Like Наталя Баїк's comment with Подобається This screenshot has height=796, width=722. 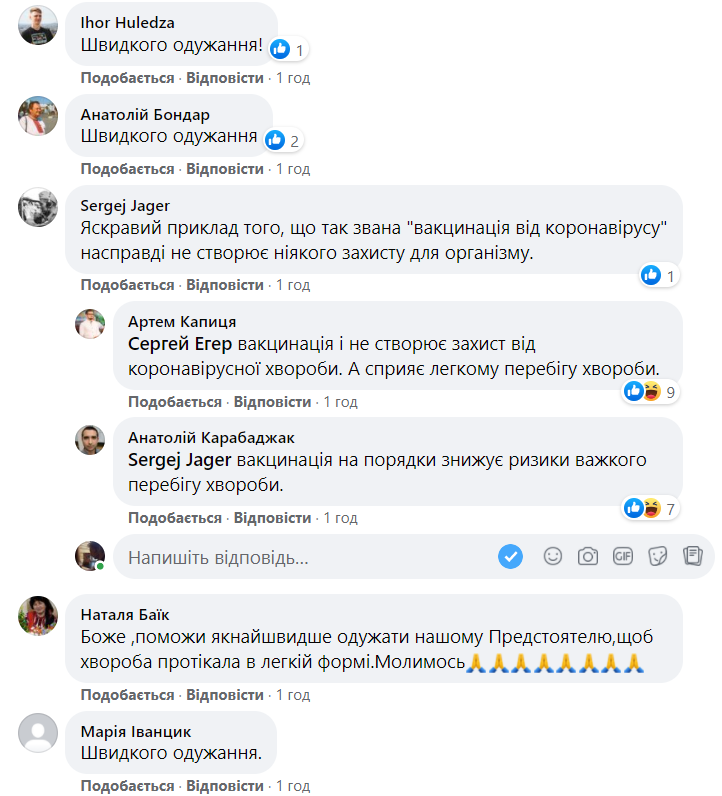click(128, 695)
